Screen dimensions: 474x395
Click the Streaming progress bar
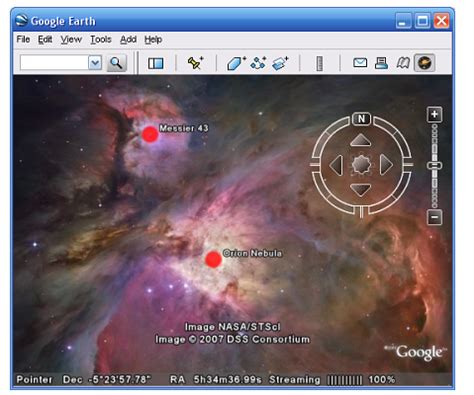[x=345, y=380]
